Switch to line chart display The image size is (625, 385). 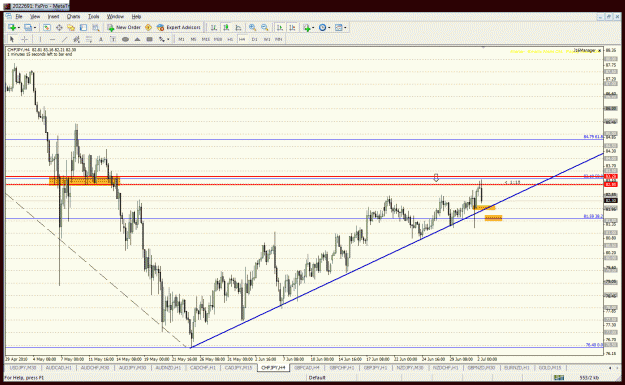[x=238, y=28]
